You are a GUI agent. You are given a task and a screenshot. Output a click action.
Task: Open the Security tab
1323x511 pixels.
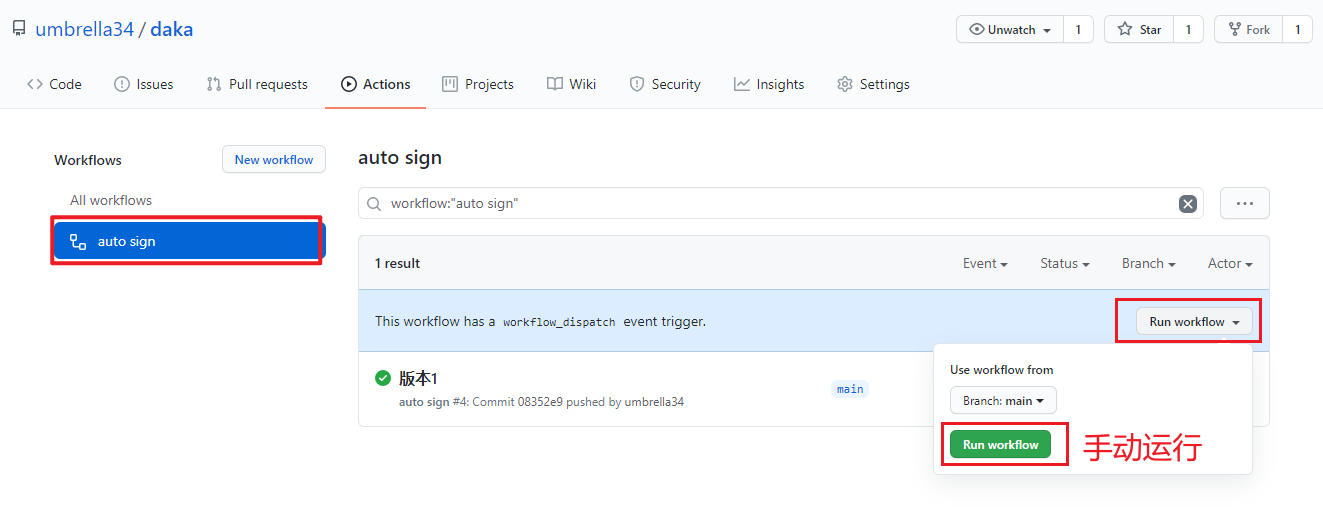(665, 84)
